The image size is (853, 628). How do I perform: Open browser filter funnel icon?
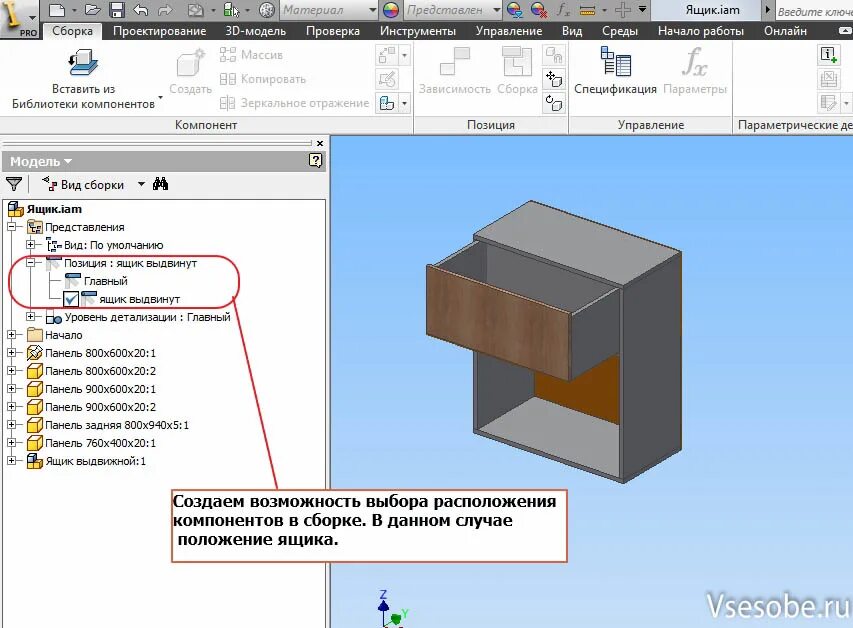(x=14, y=184)
